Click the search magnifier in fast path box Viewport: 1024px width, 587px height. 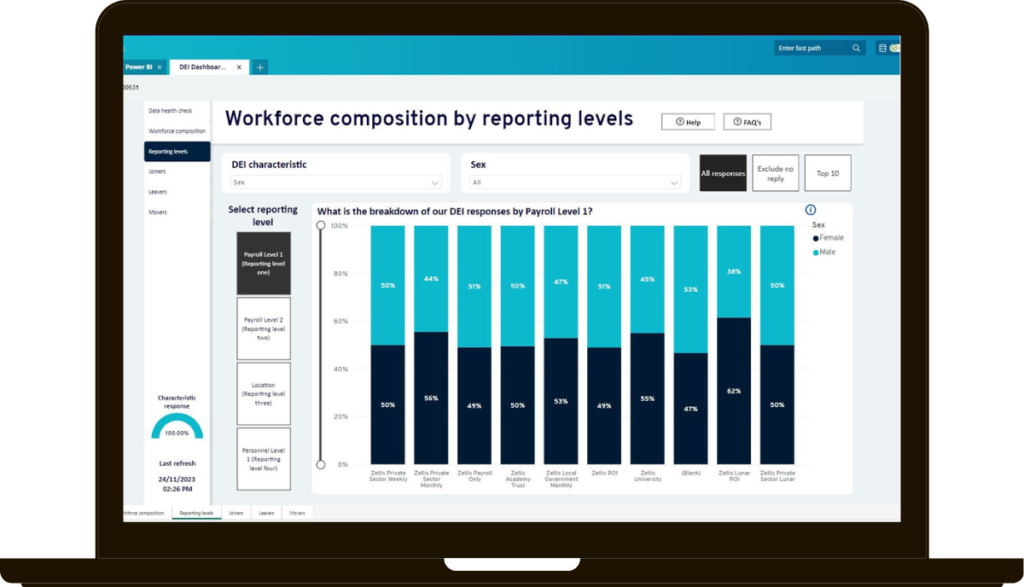(x=856, y=48)
